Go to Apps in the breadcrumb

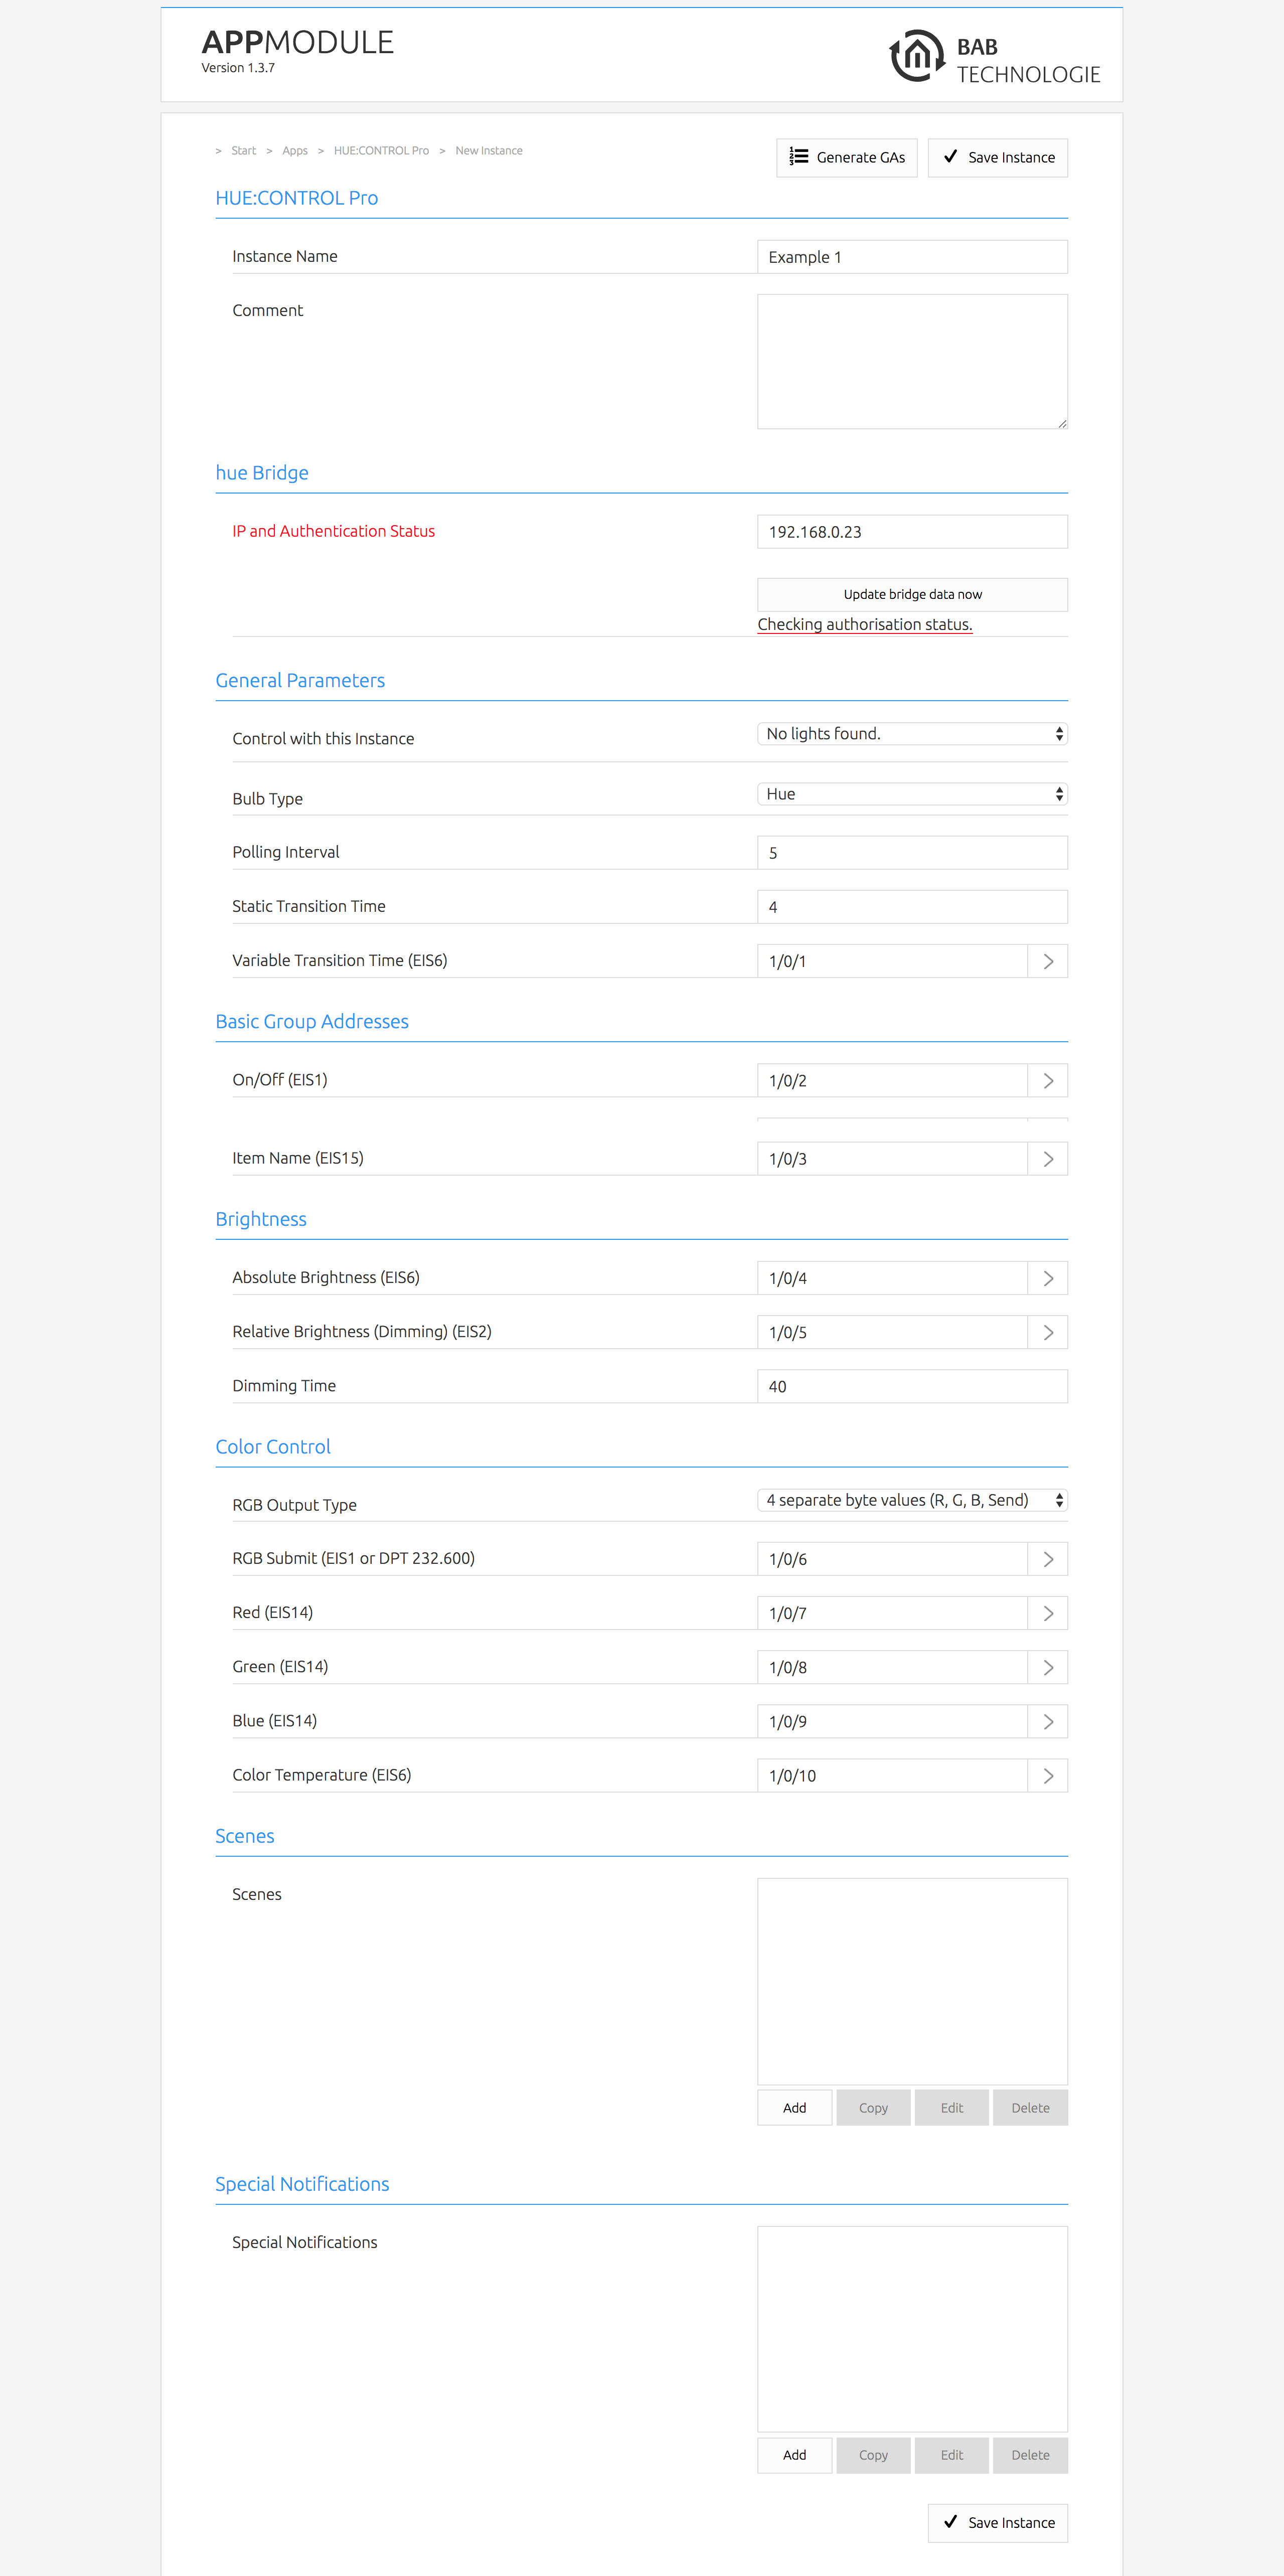point(295,151)
